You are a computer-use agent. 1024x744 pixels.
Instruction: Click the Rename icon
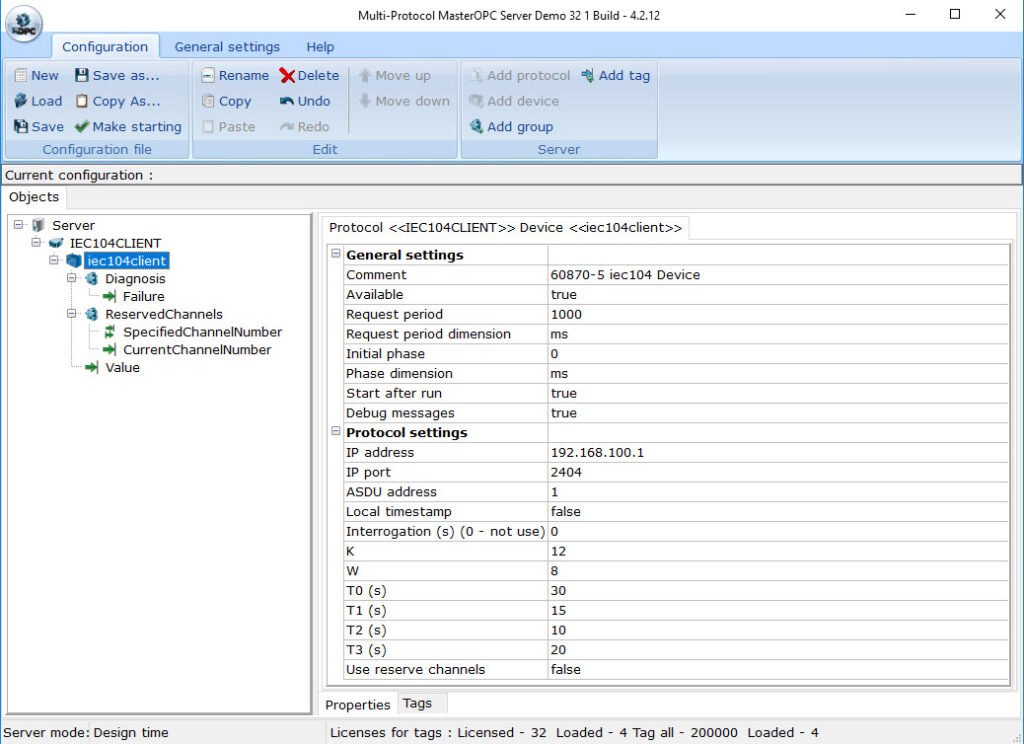235,75
